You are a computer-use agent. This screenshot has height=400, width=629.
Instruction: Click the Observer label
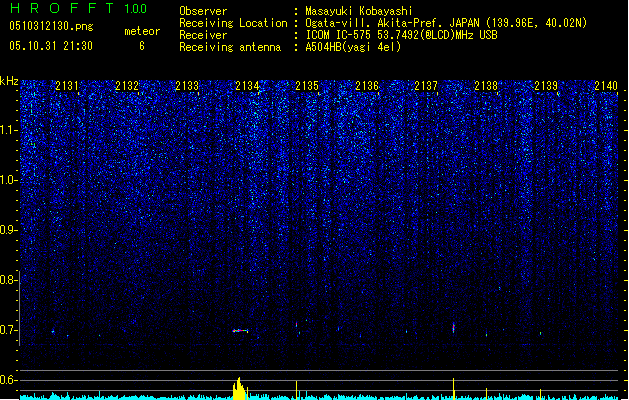203,11
